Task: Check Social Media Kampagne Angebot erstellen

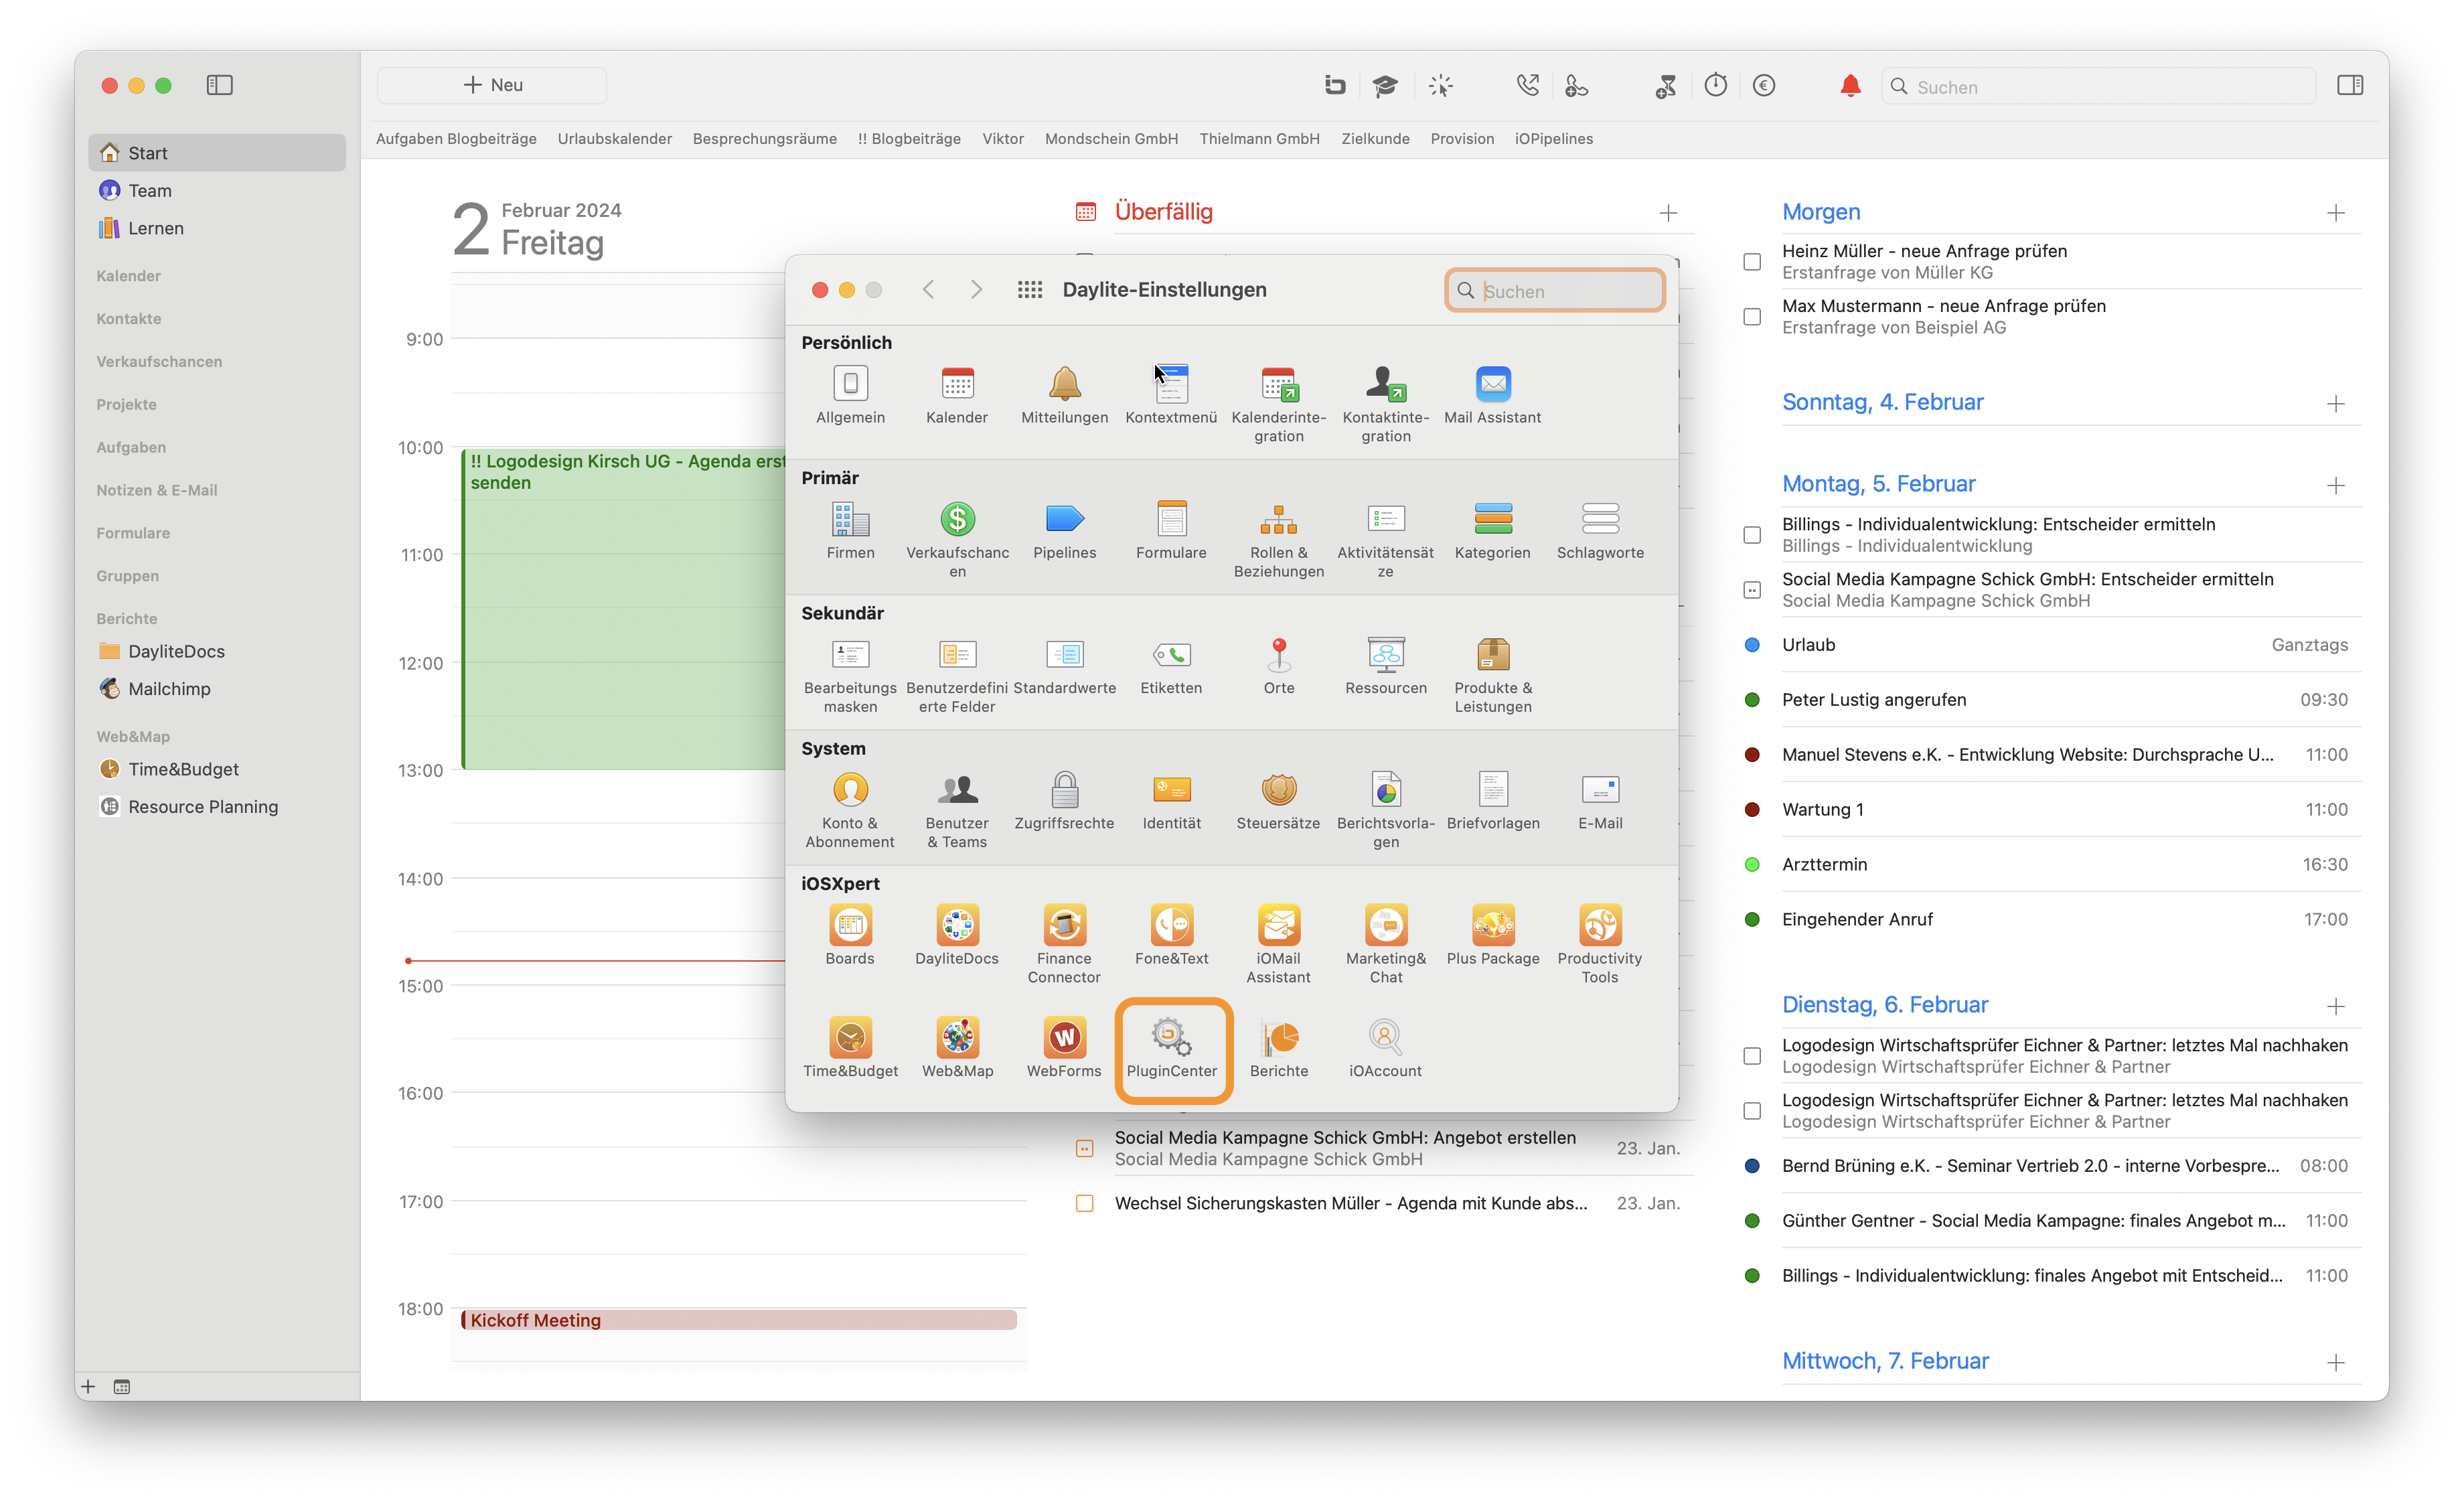Action: pyautogui.click(x=1085, y=1149)
